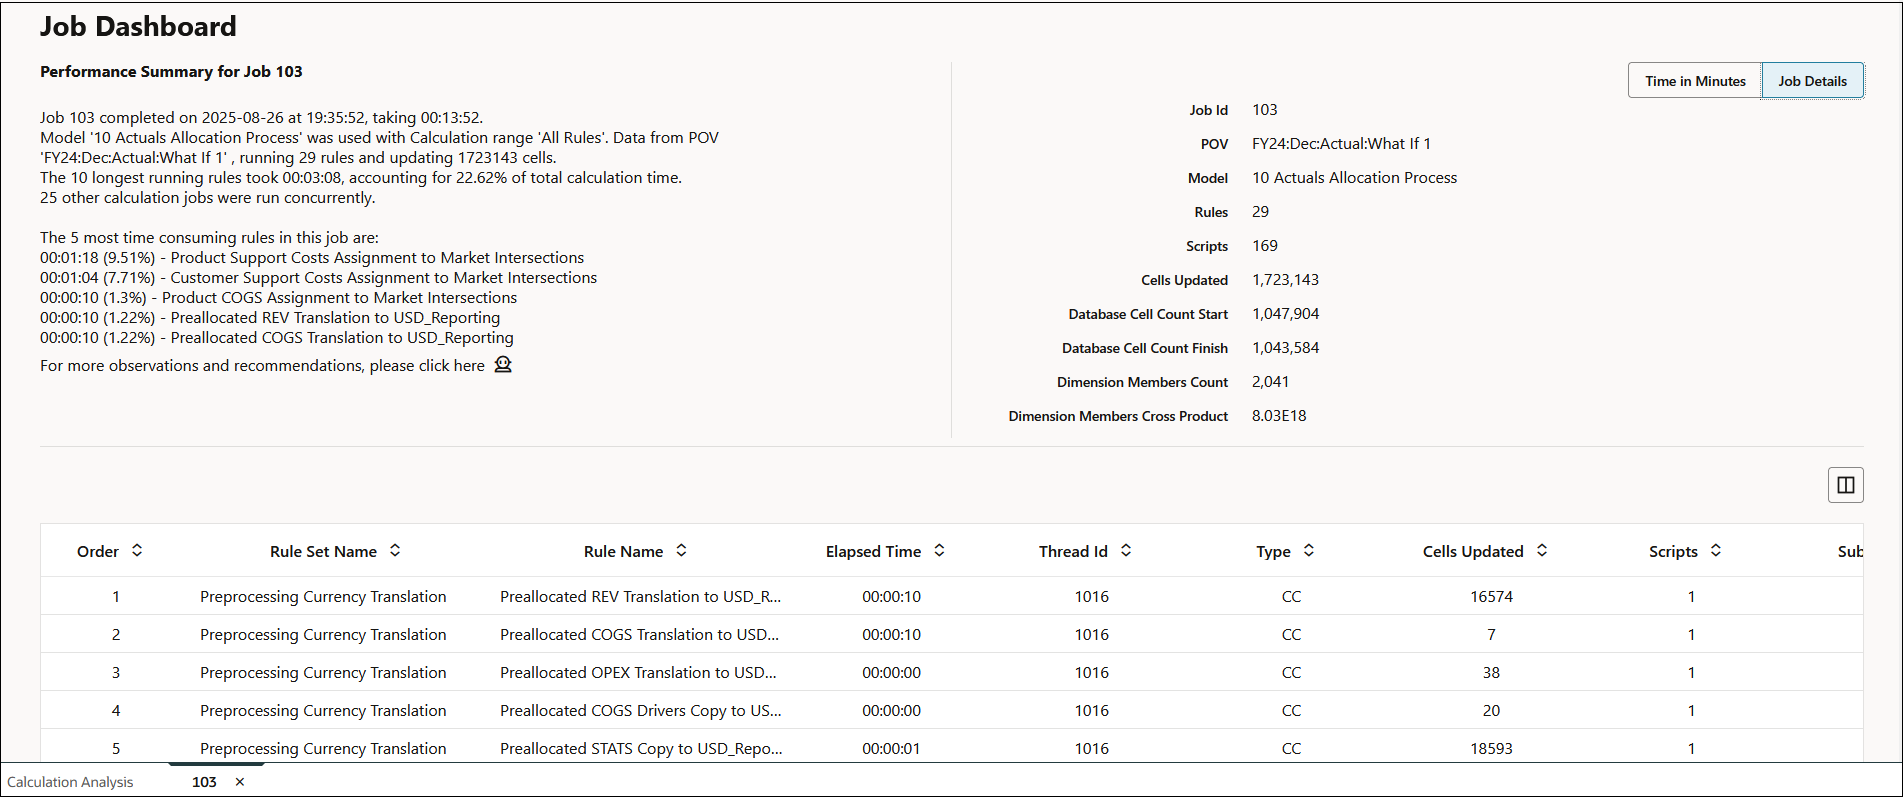Click the Cells Updated value 38
Image resolution: width=1903 pixels, height=805 pixels.
pyautogui.click(x=1491, y=673)
